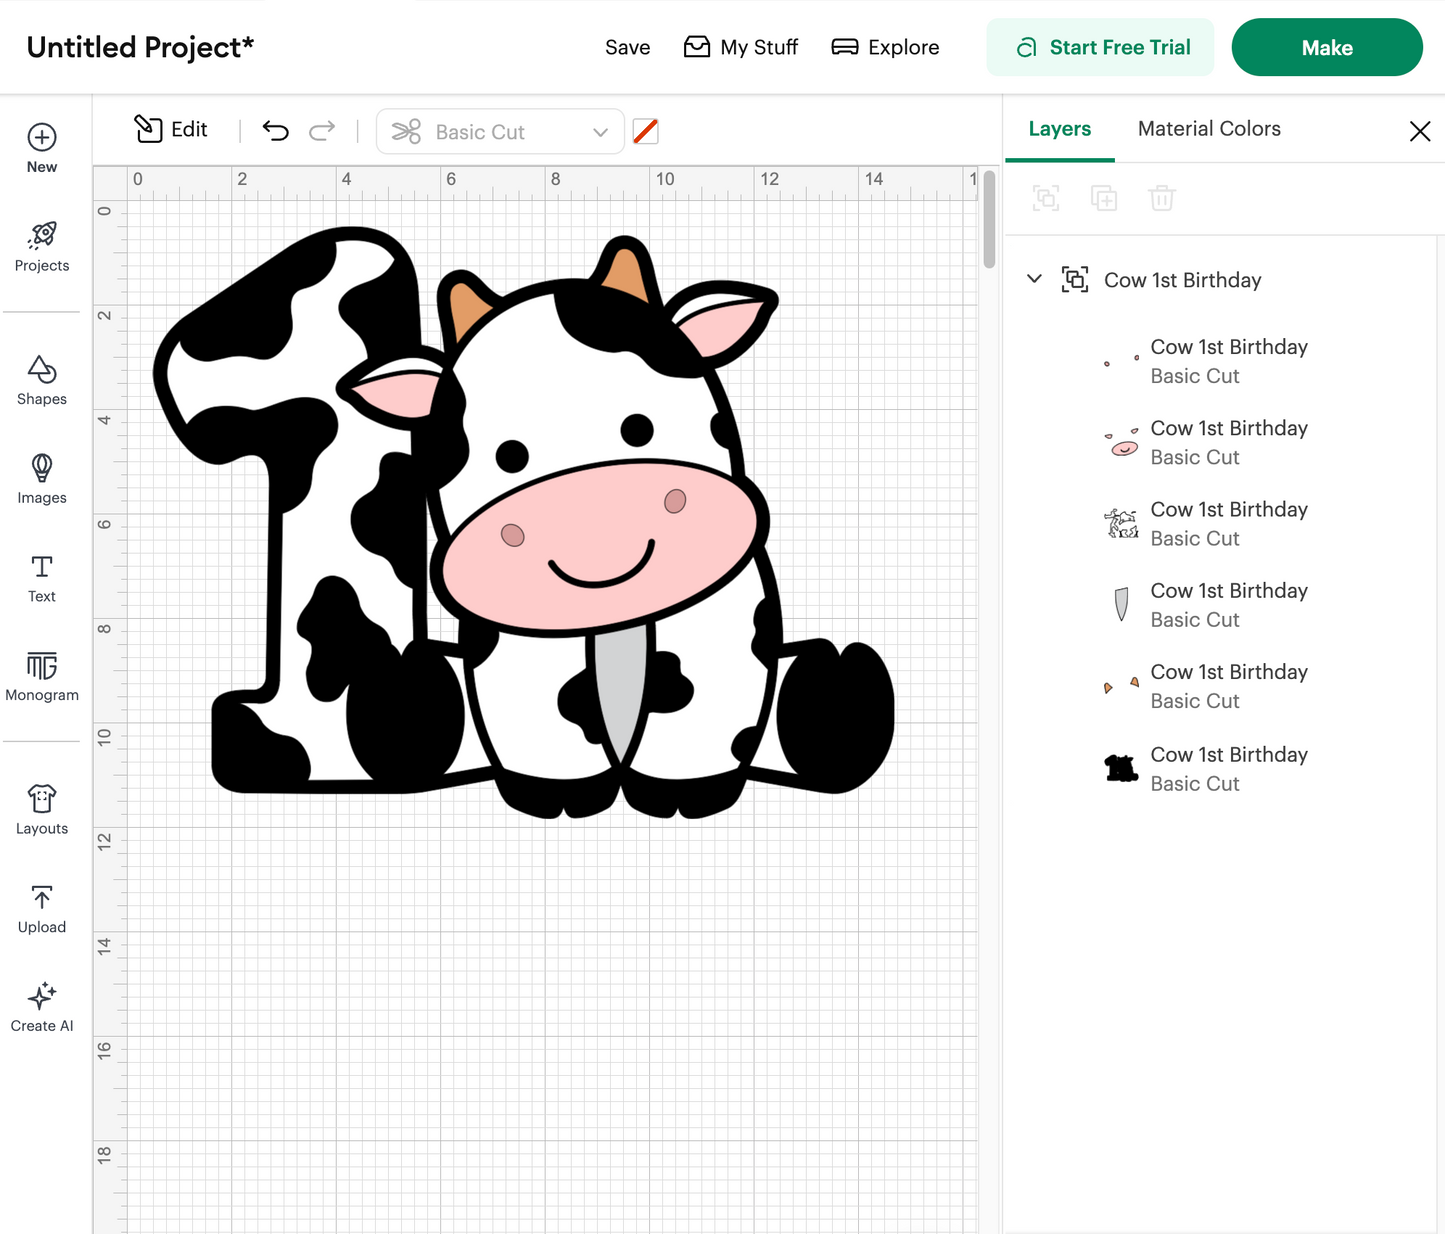Image resolution: width=1445 pixels, height=1234 pixels.
Task: Click the New project plus icon
Action: click(x=42, y=137)
